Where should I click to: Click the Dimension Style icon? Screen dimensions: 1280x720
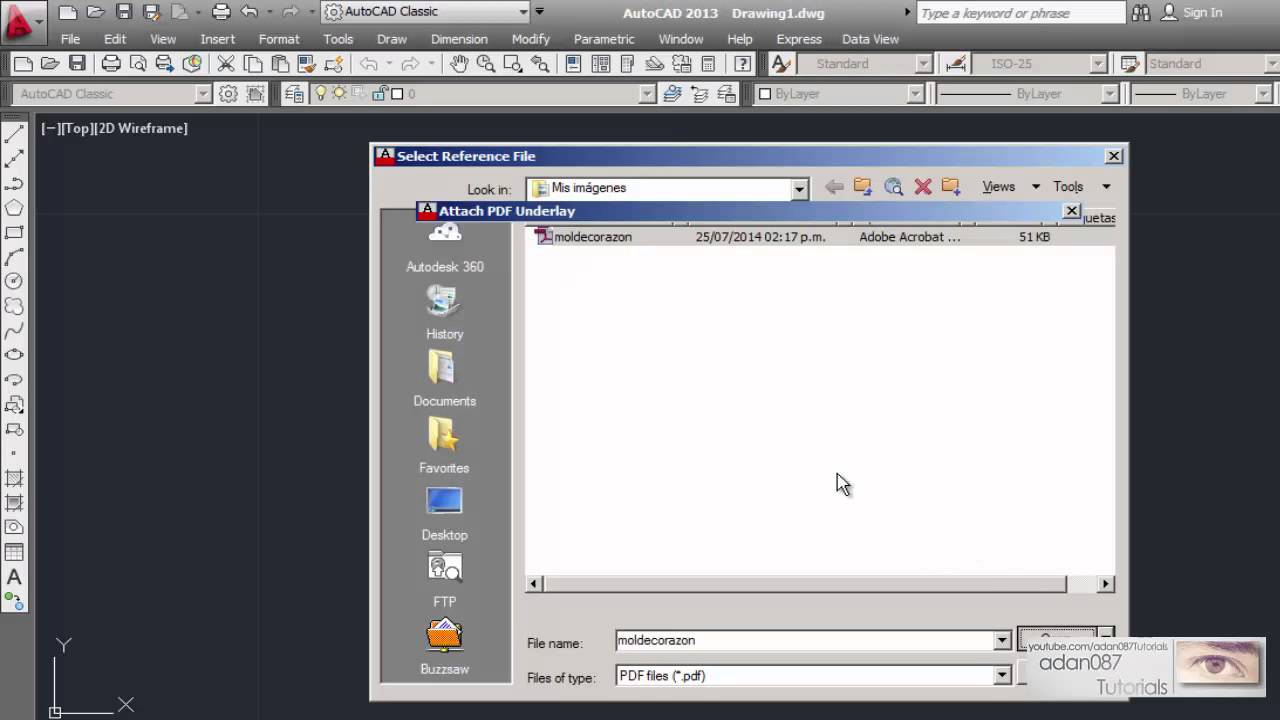pos(956,64)
